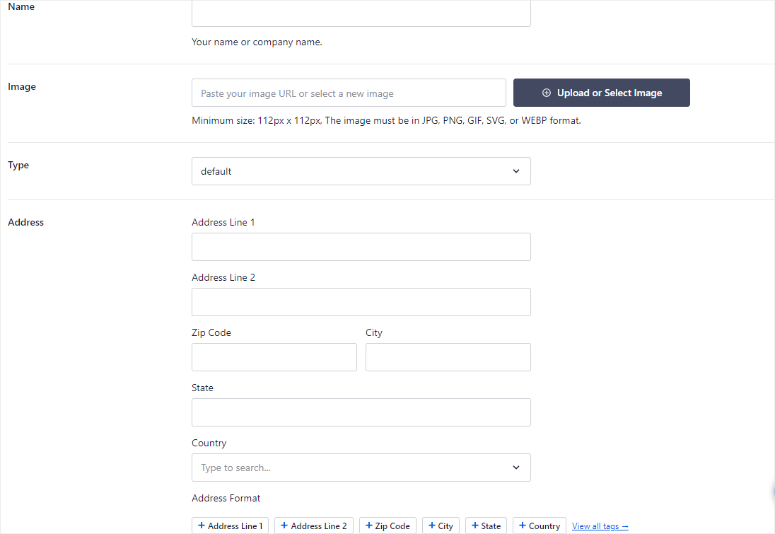Insert the plus Address Line 1 tag
This screenshot has height=534, width=775.
coord(231,526)
